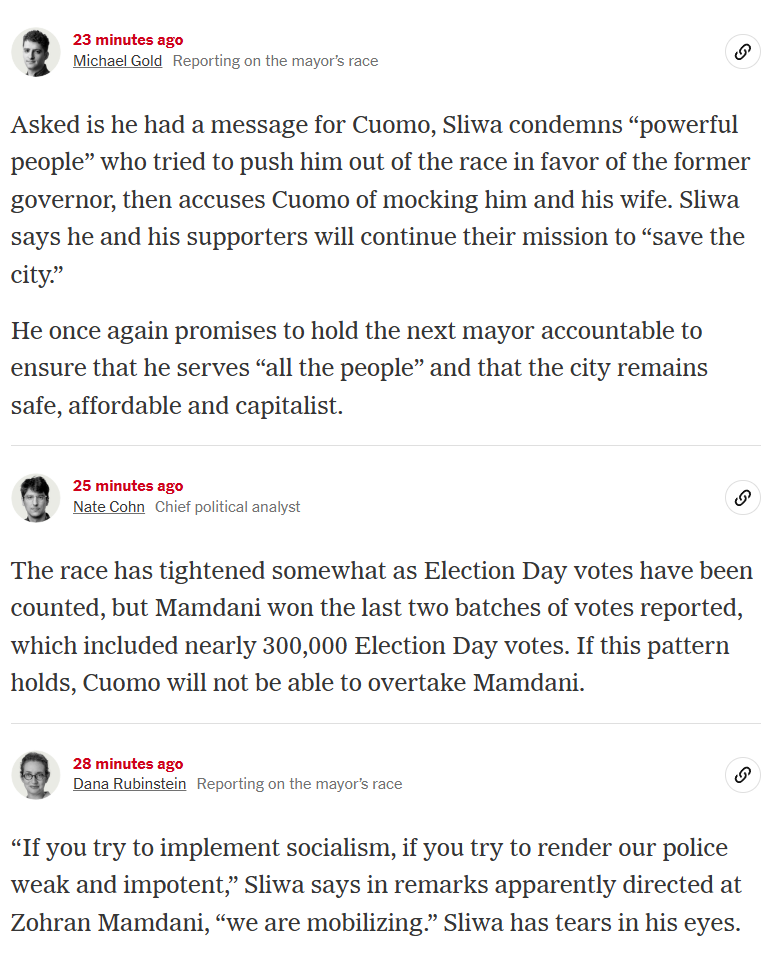Visit Dana Rubinstein's author link

129,784
